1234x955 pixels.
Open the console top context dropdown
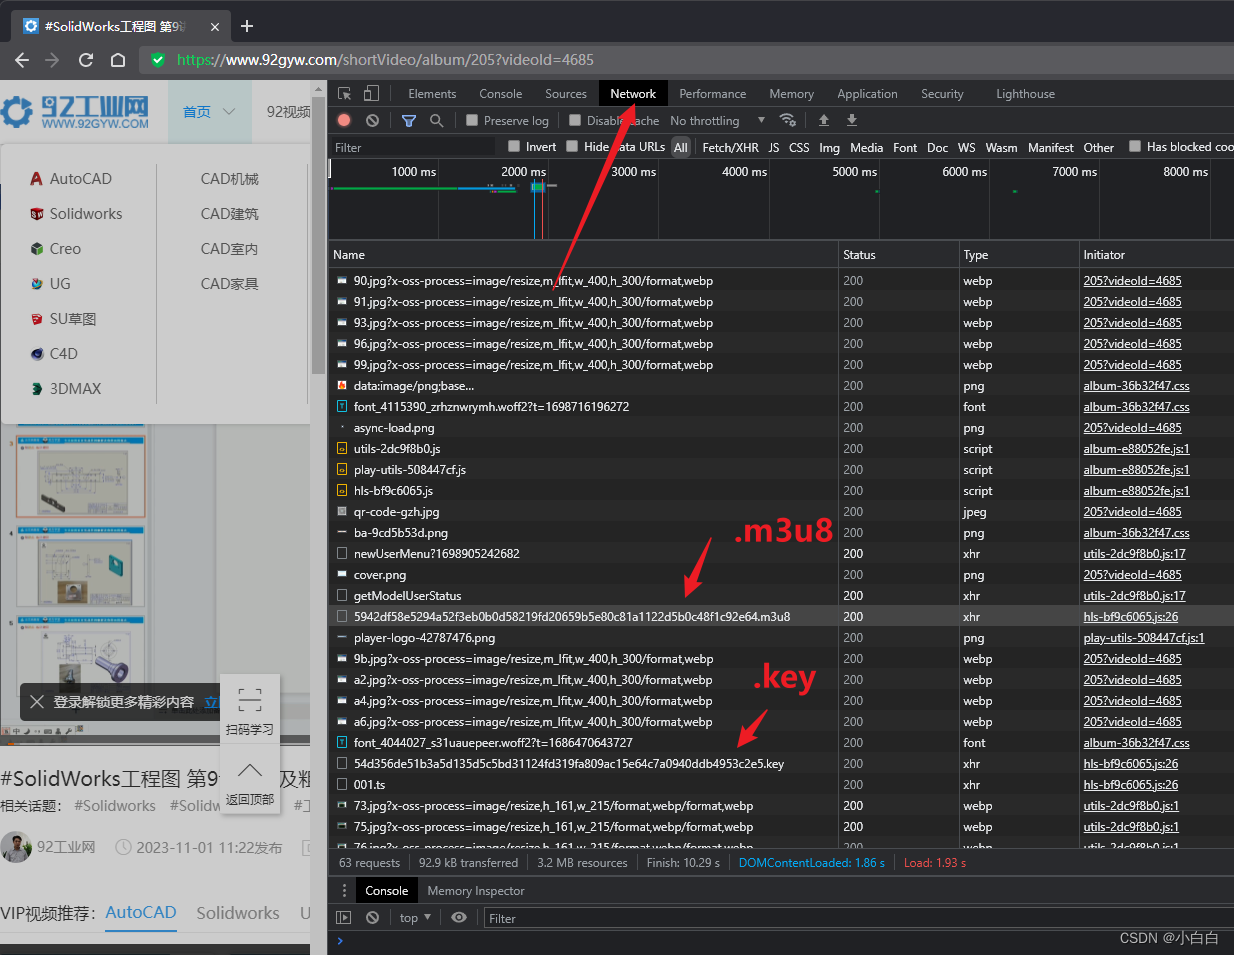(x=415, y=918)
